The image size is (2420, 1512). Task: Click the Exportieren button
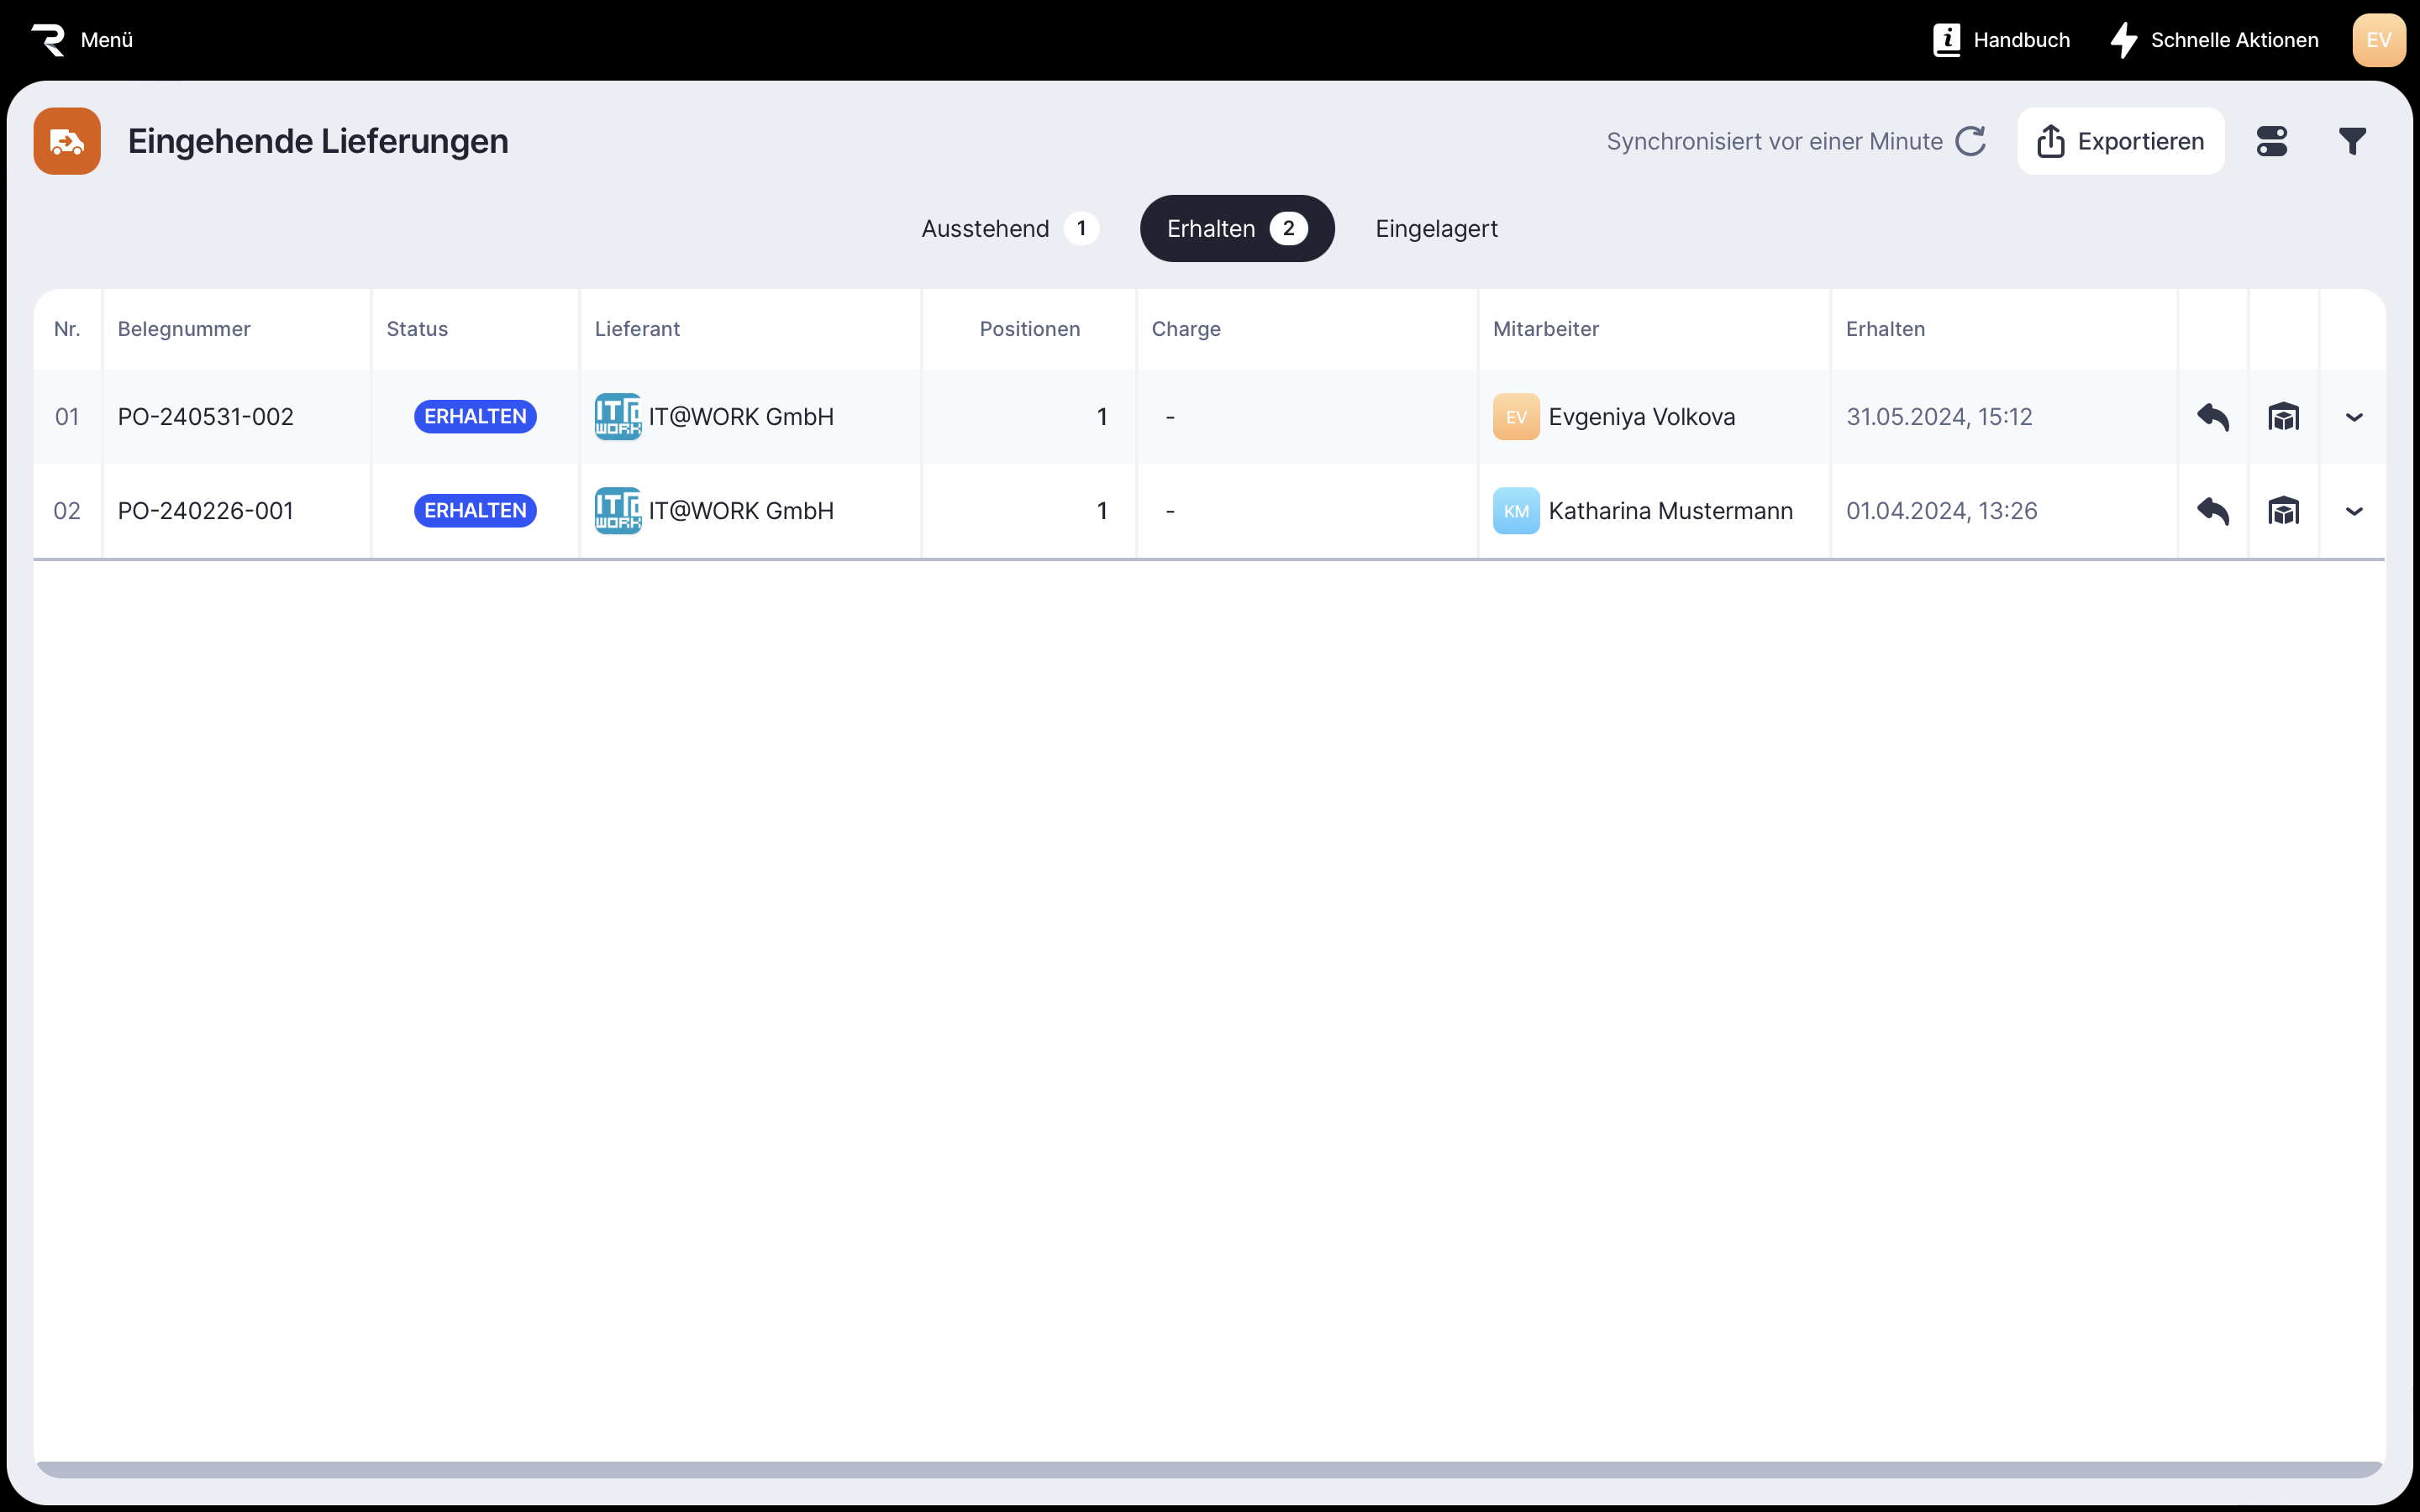(x=2120, y=141)
